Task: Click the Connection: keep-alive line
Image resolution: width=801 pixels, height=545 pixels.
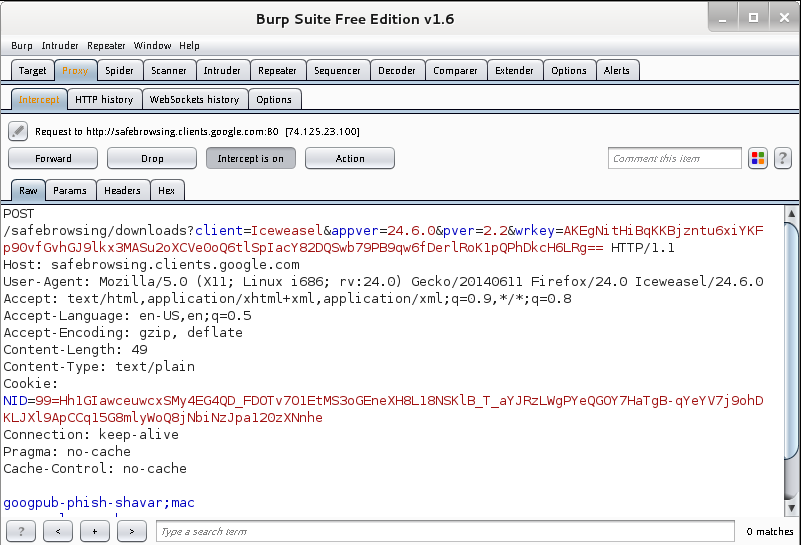Action: [91, 434]
